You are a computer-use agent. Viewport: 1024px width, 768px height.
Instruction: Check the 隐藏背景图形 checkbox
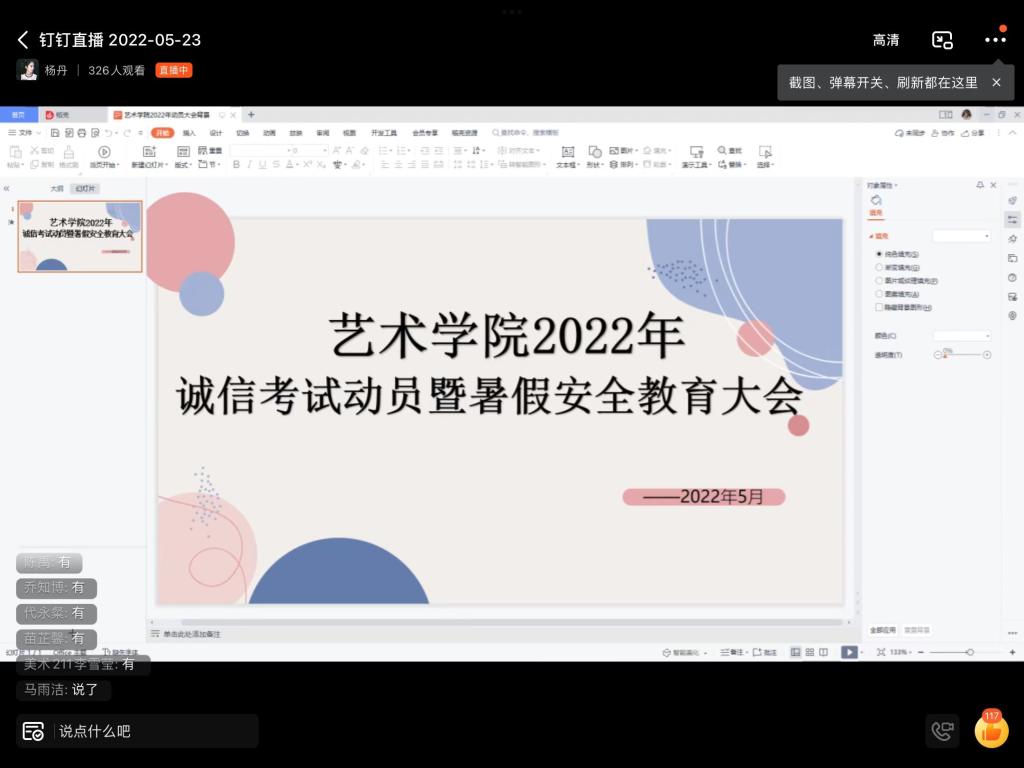(x=879, y=307)
